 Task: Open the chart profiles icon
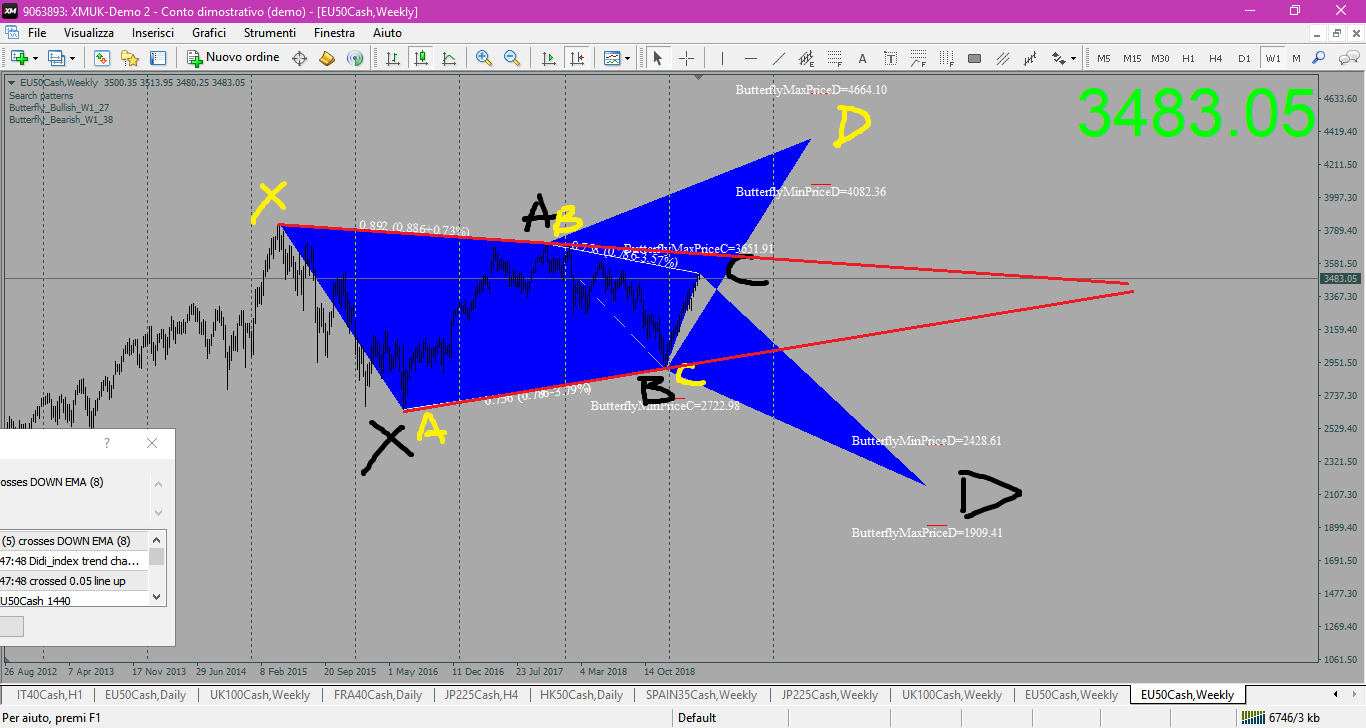[57, 58]
